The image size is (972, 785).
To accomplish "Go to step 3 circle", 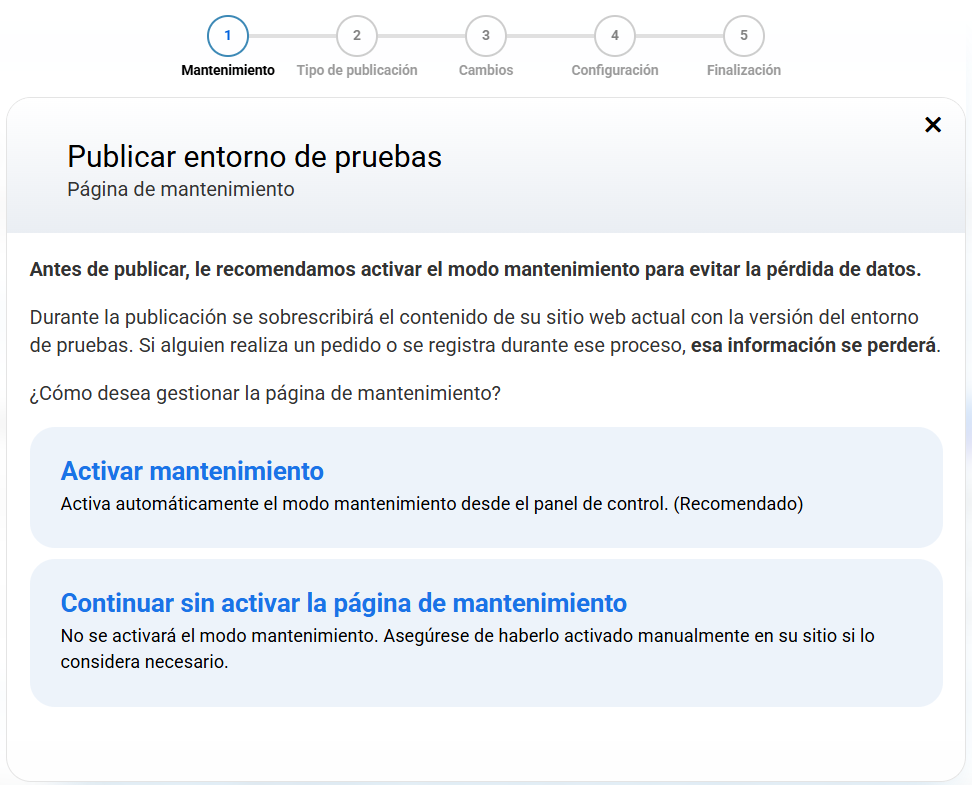I will (x=485, y=35).
